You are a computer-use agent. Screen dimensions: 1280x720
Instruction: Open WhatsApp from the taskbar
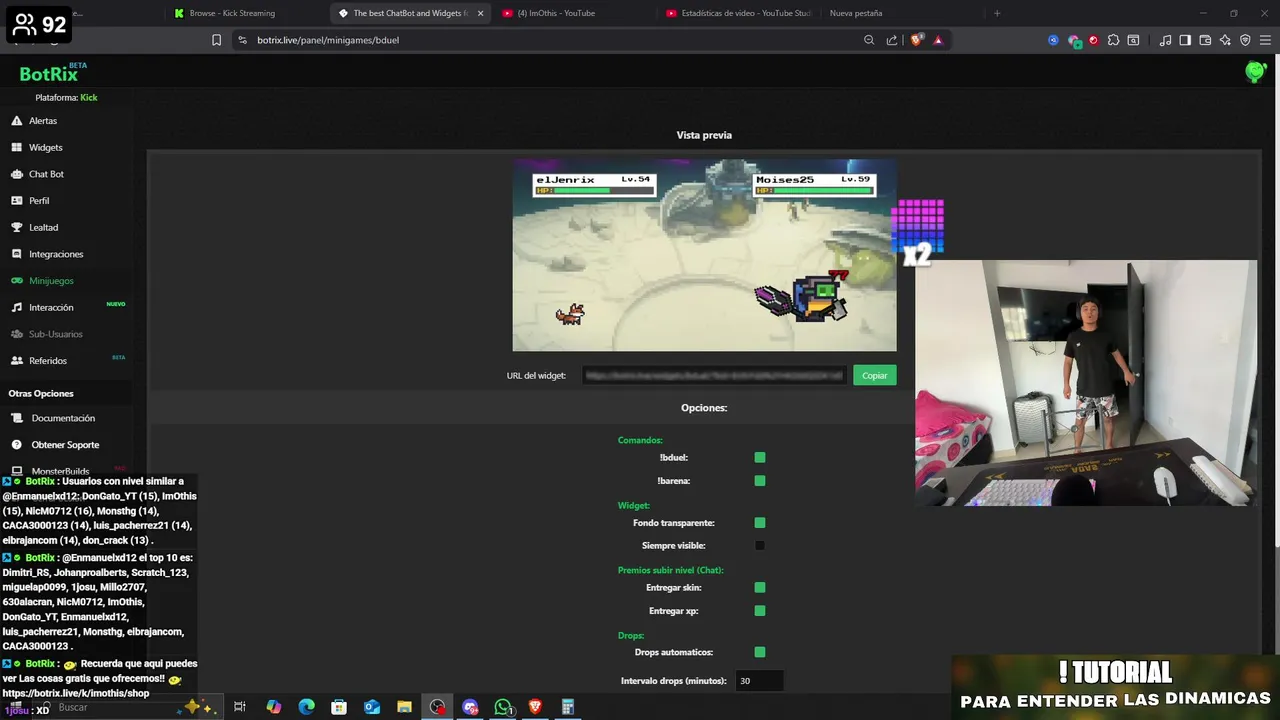click(503, 707)
